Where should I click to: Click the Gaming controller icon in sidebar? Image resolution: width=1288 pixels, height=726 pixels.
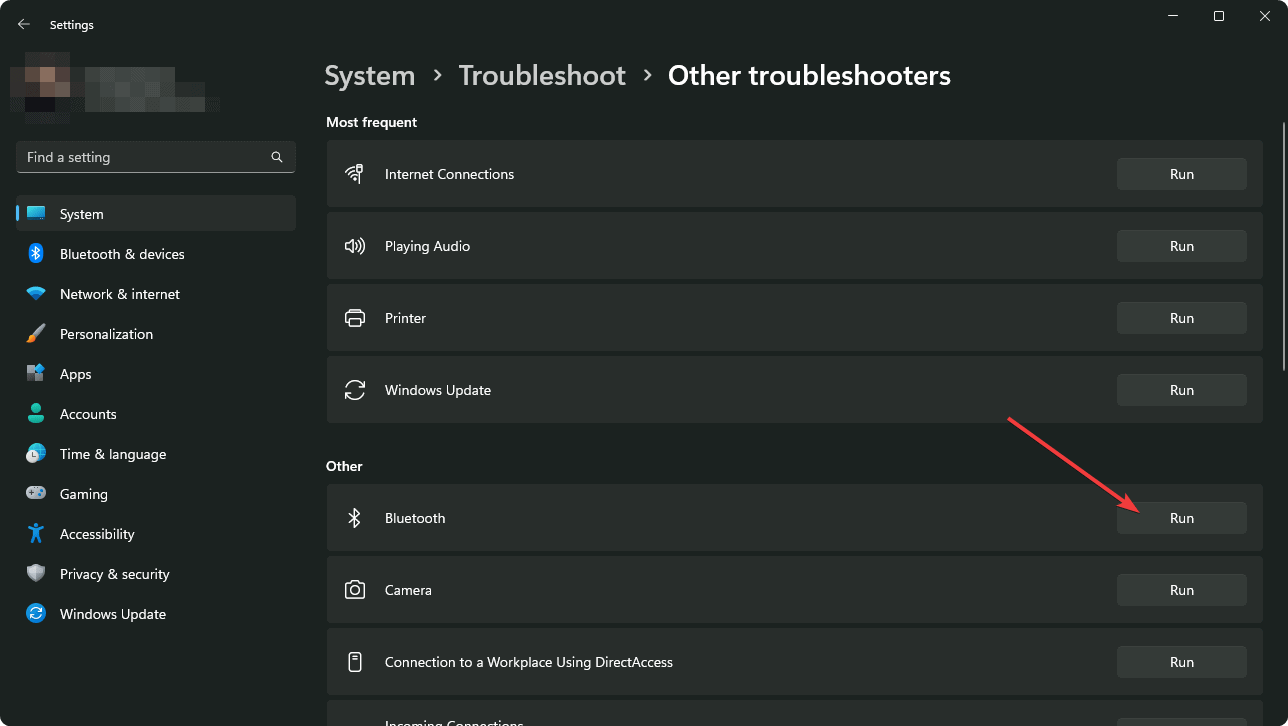(x=36, y=493)
